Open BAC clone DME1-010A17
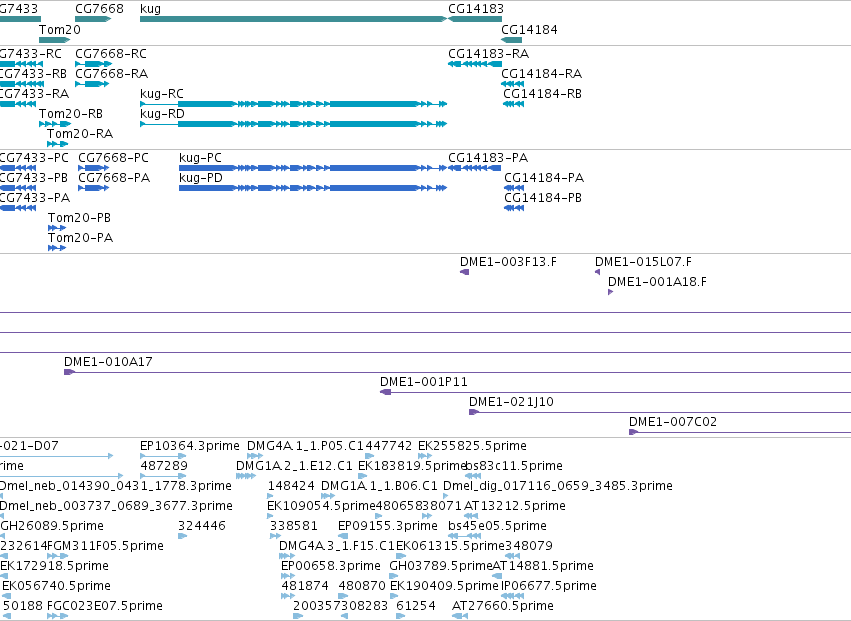851x621 pixels. click(458, 372)
